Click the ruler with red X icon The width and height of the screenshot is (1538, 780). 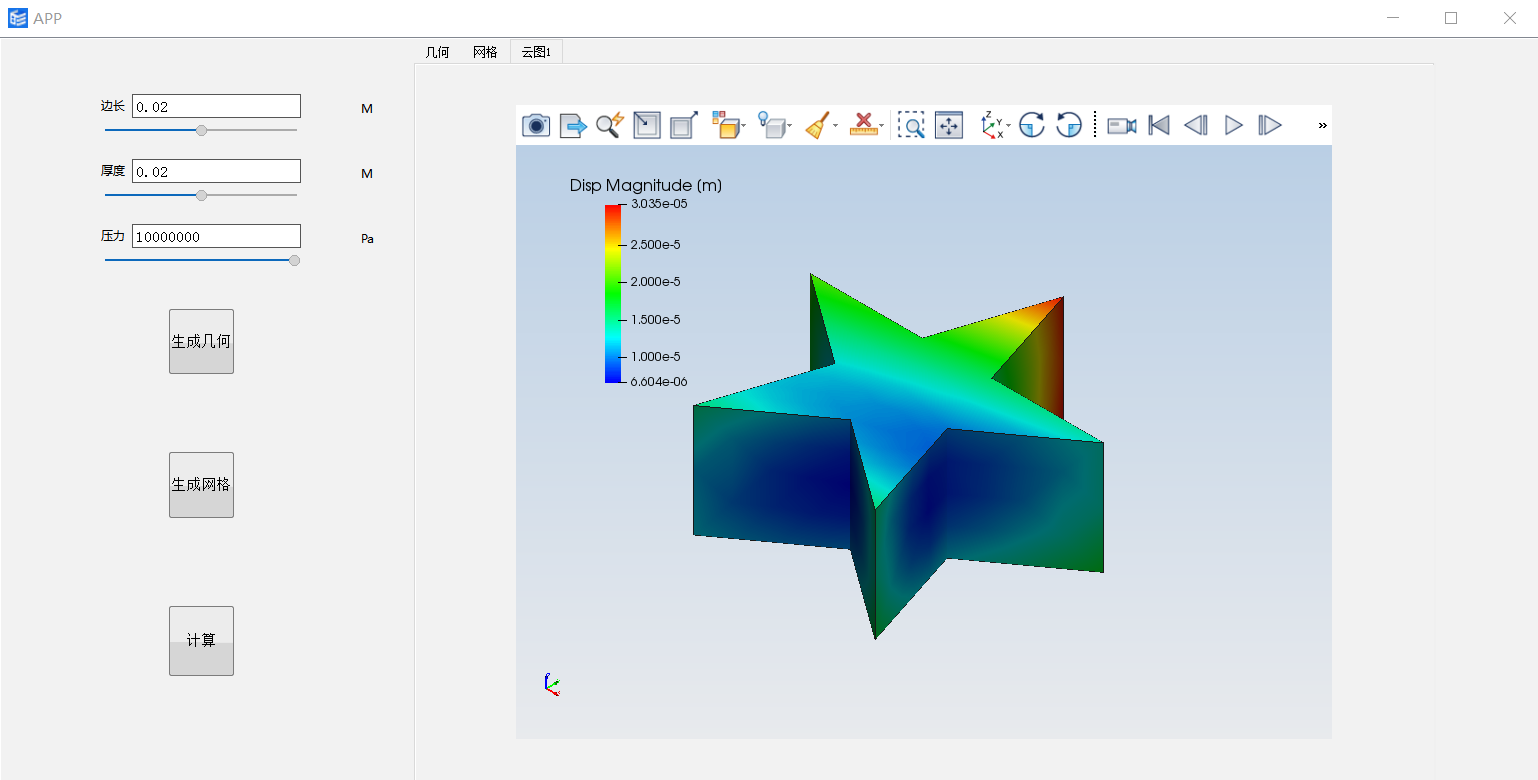[x=863, y=125]
